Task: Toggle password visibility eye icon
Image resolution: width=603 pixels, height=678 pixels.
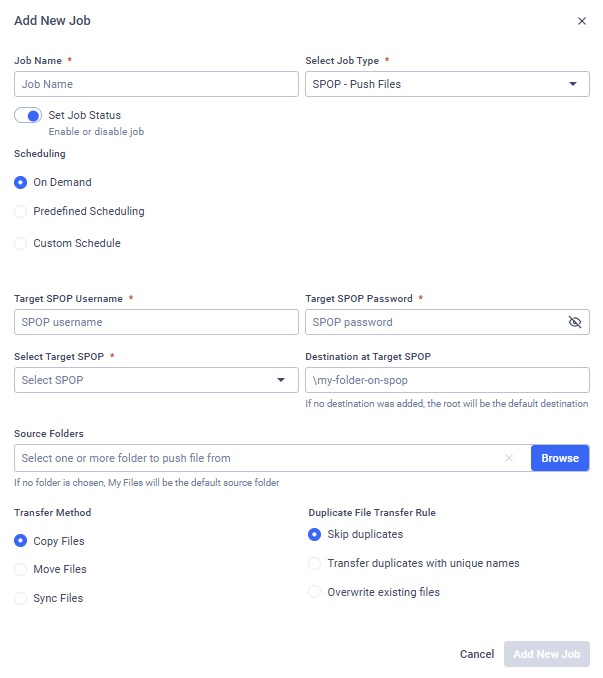Action: (x=574, y=322)
